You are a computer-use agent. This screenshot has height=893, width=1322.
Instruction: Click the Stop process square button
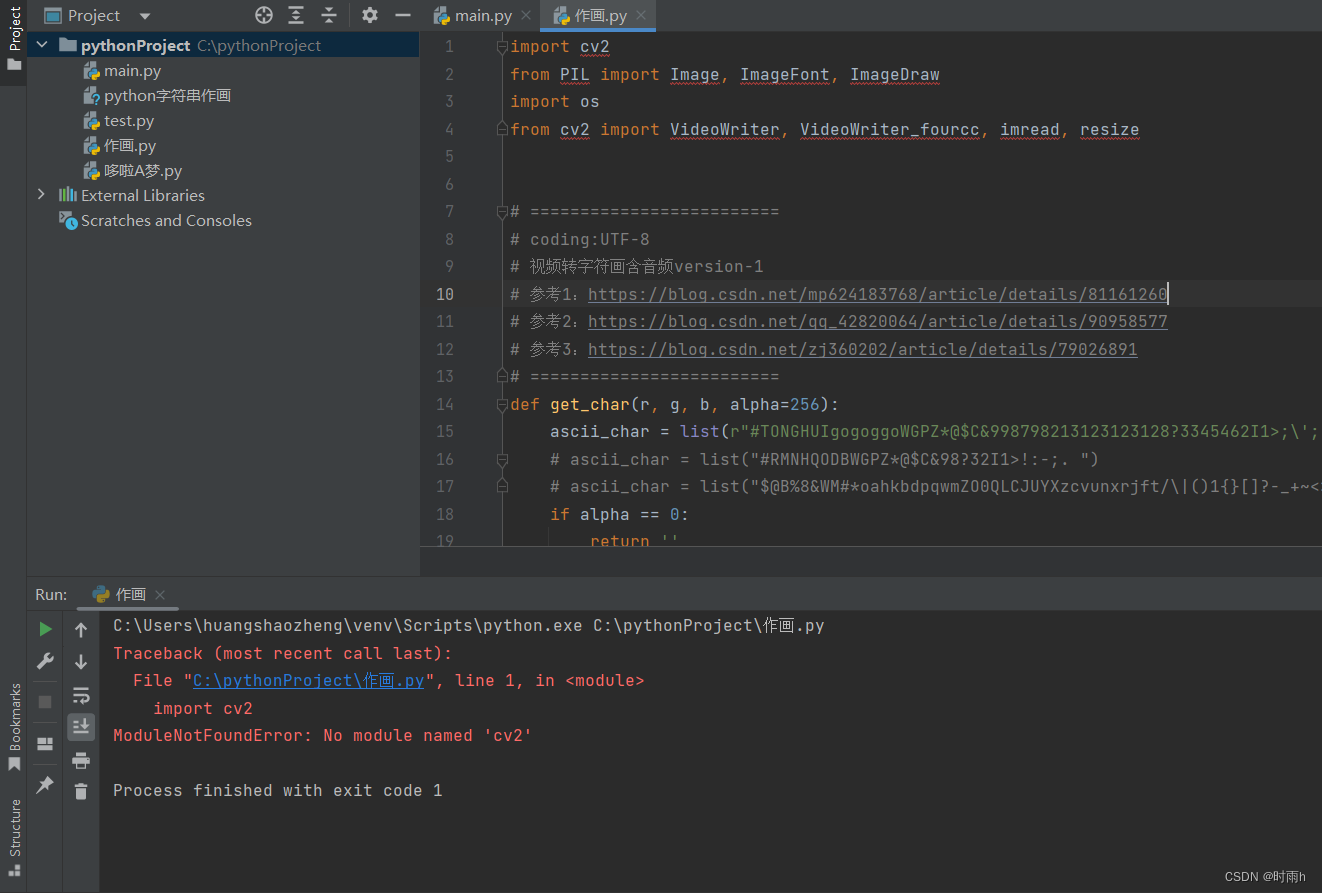click(x=45, y=702)
